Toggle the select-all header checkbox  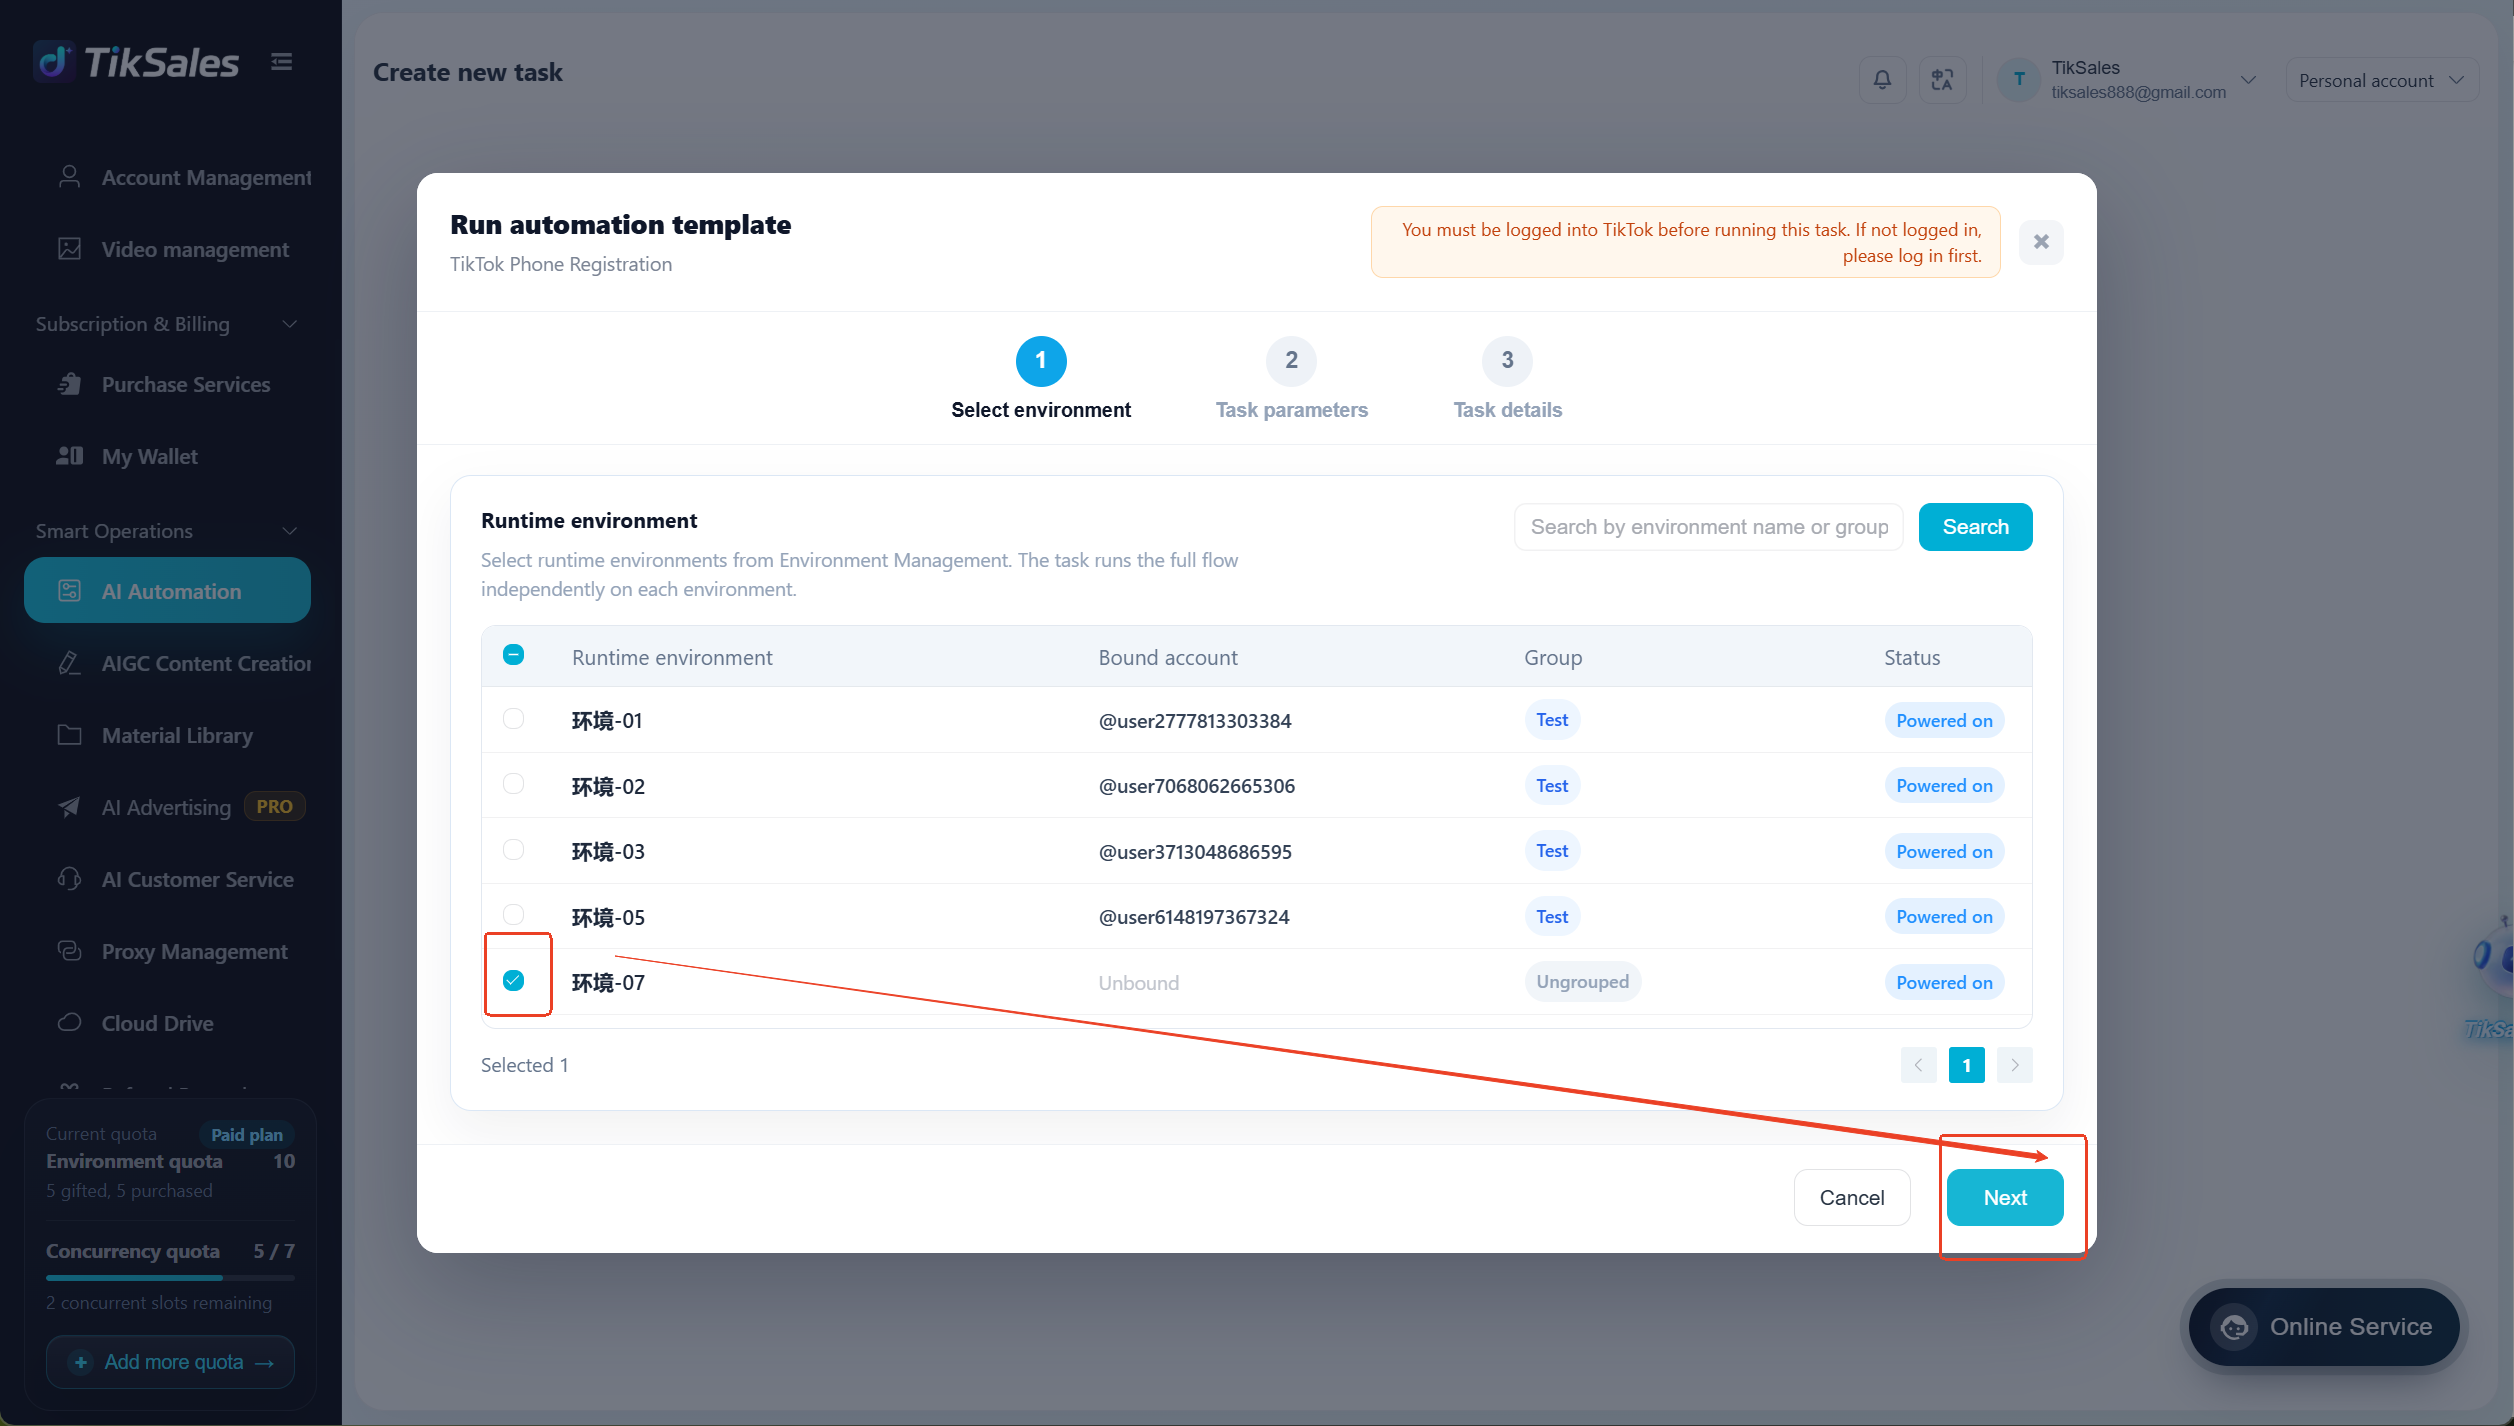[x=513, y=655]
